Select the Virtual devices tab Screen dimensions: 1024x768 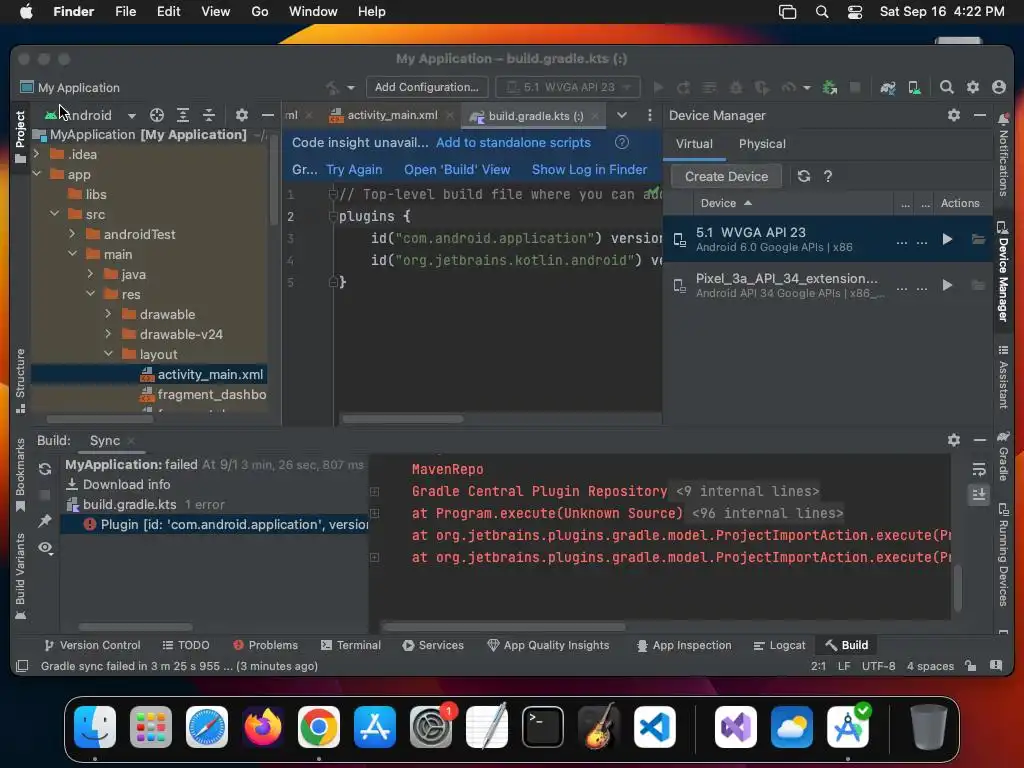694,144
